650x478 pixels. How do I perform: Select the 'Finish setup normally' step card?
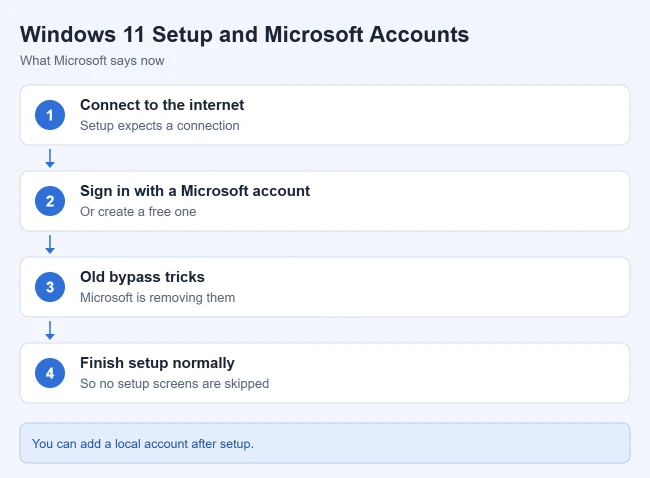click(x=325, y=373)
